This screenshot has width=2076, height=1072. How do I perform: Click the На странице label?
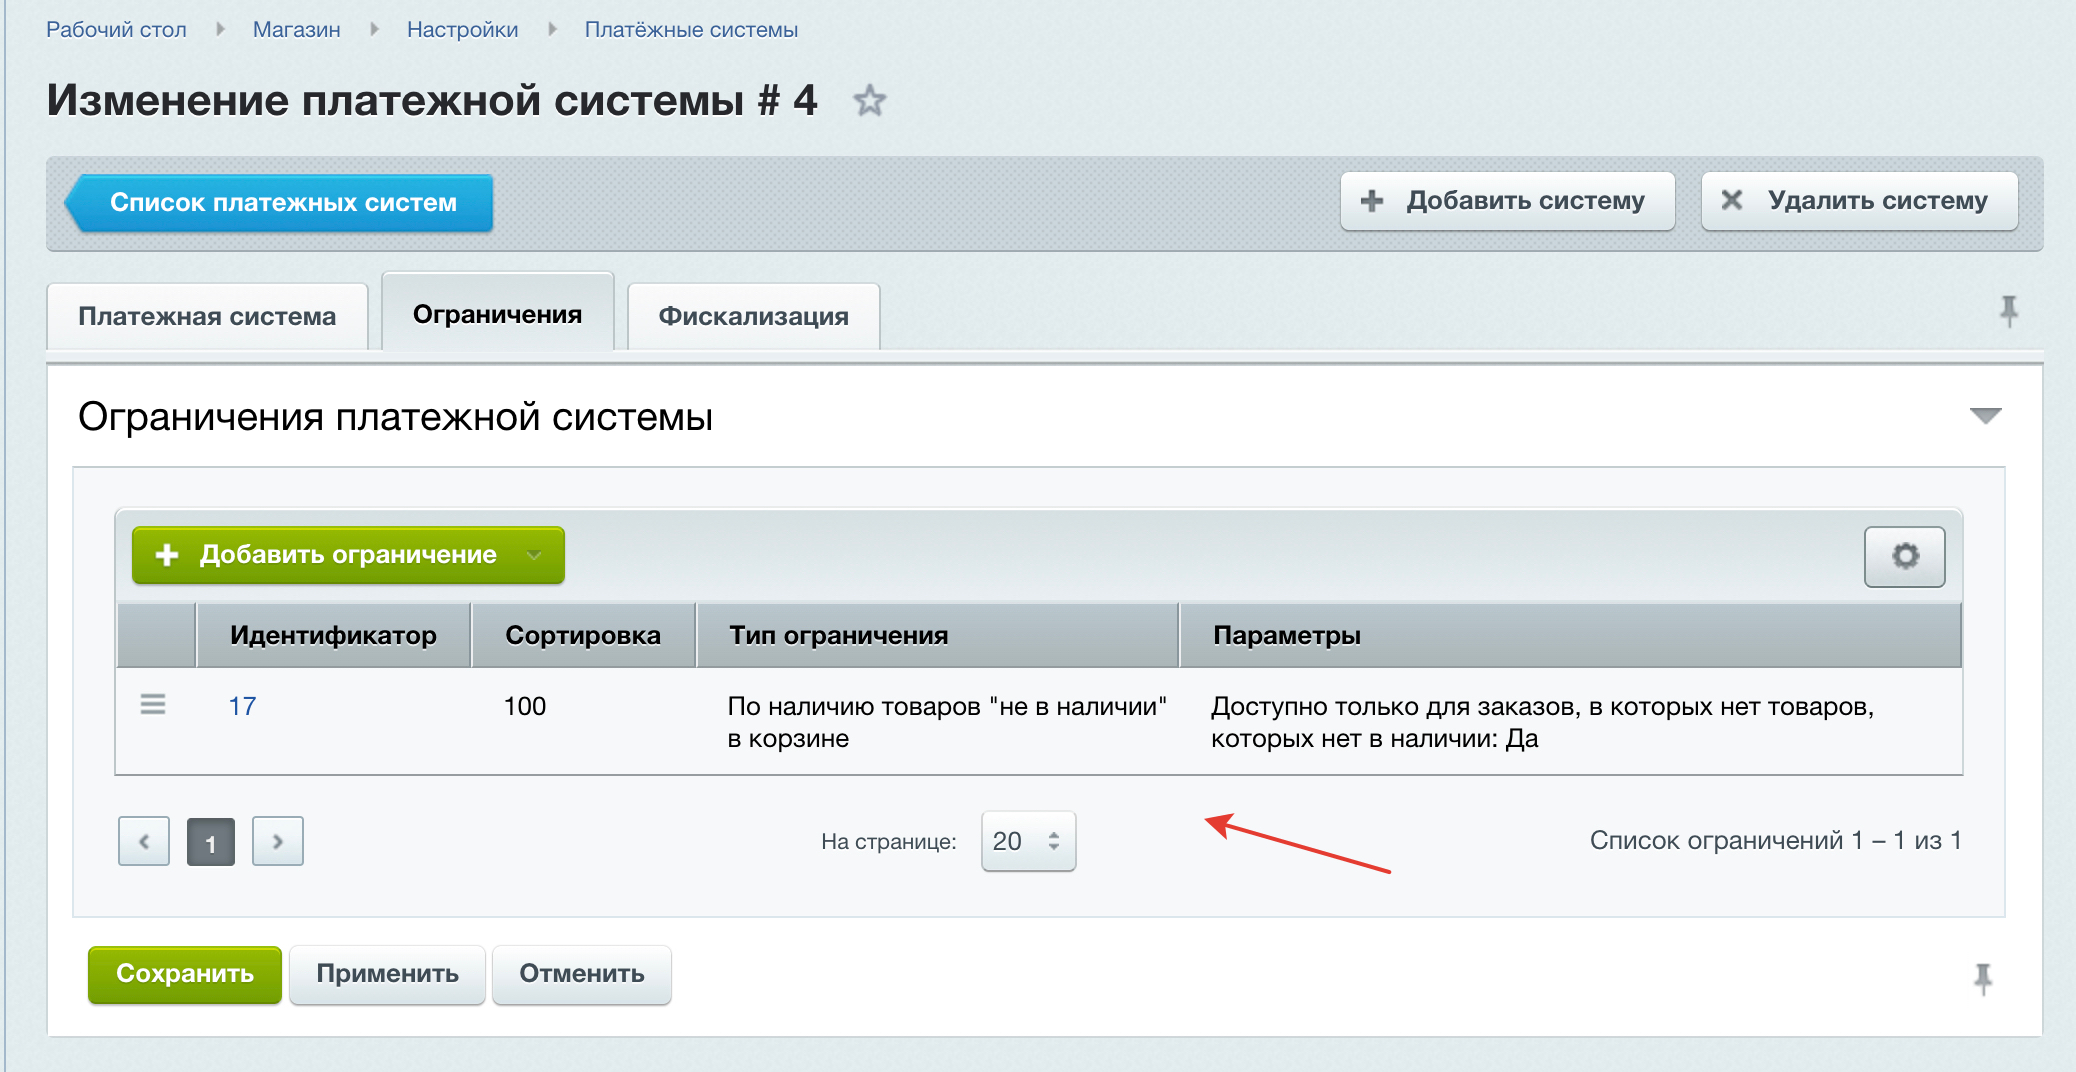(x=888, y=841)
